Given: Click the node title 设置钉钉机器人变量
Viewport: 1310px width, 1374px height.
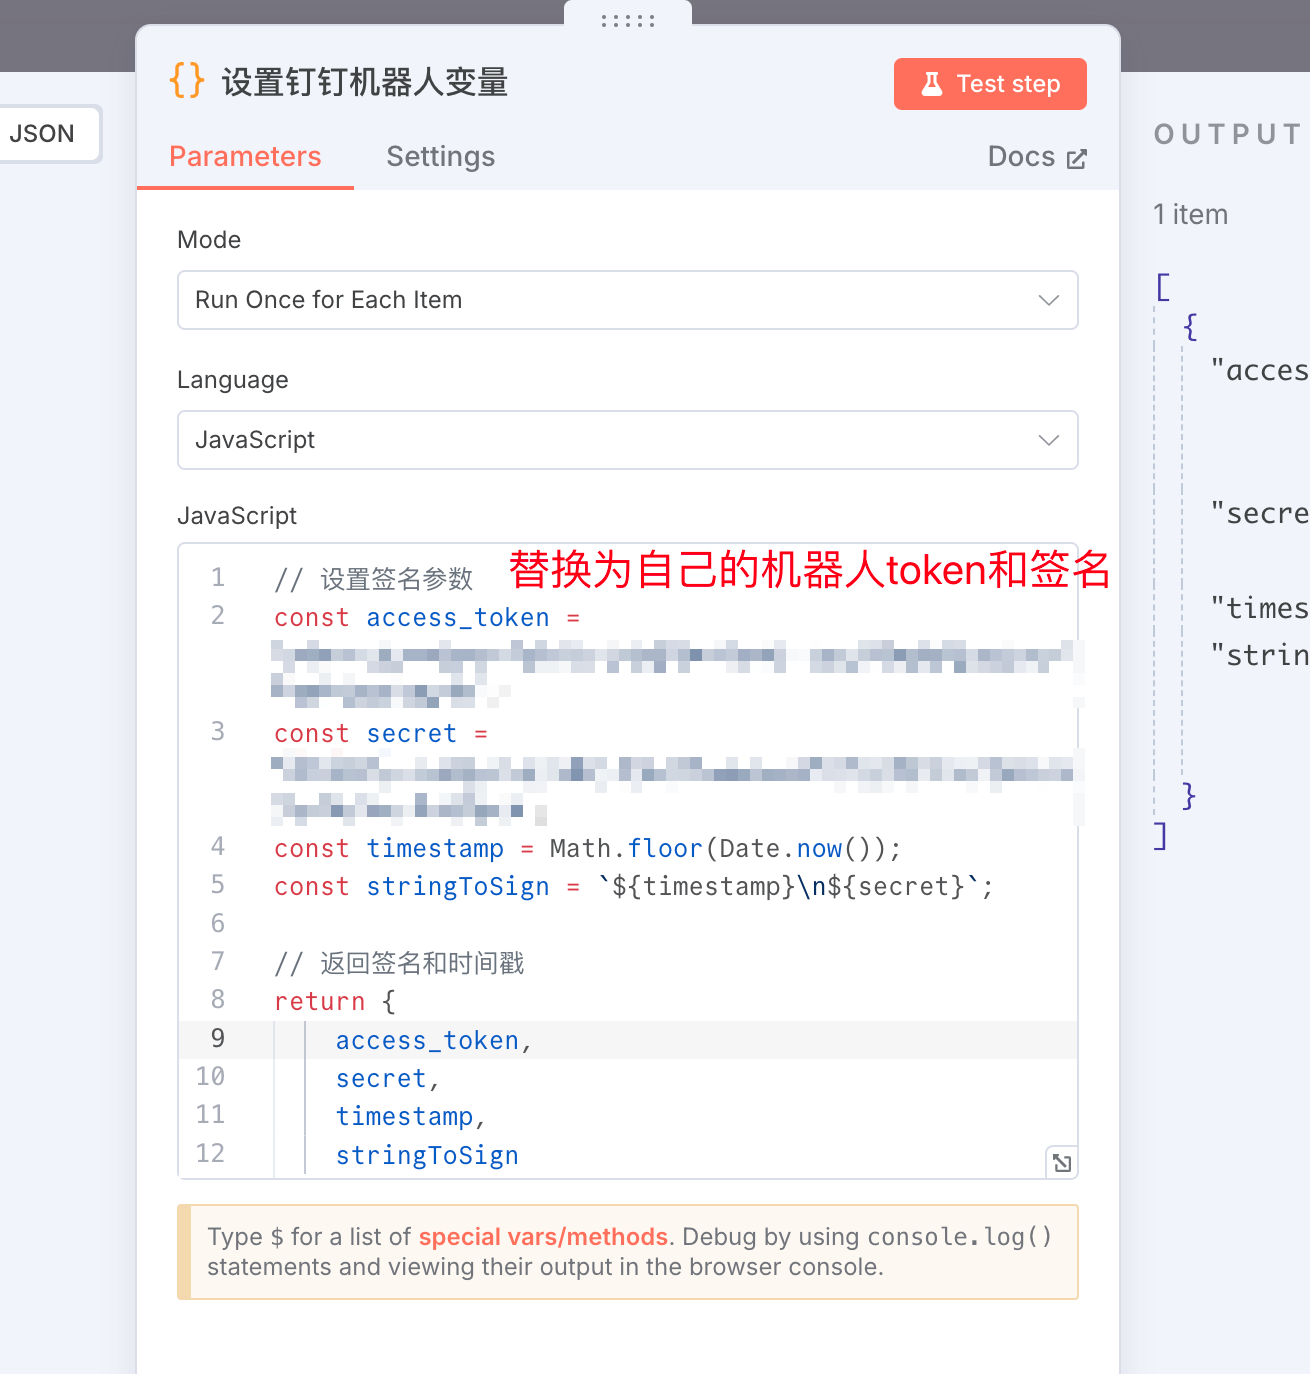Looking at the screenshot, I should pos(365,82).
